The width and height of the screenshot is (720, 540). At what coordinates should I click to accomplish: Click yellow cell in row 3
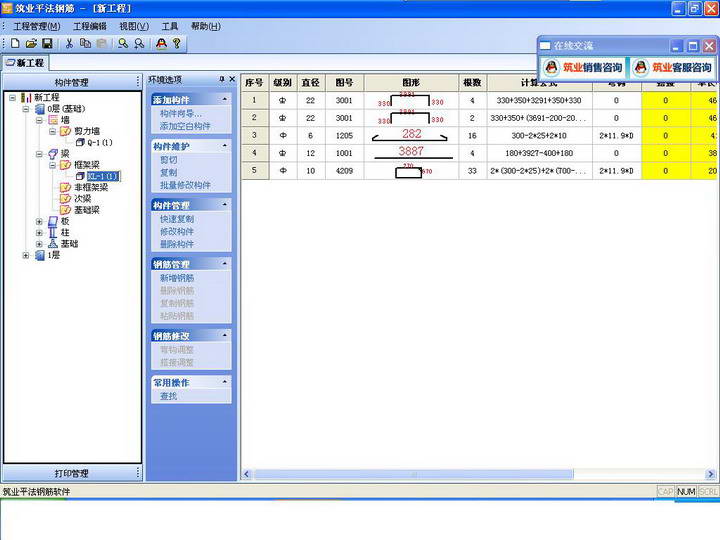pyautogui.click(x=665, y=135)
